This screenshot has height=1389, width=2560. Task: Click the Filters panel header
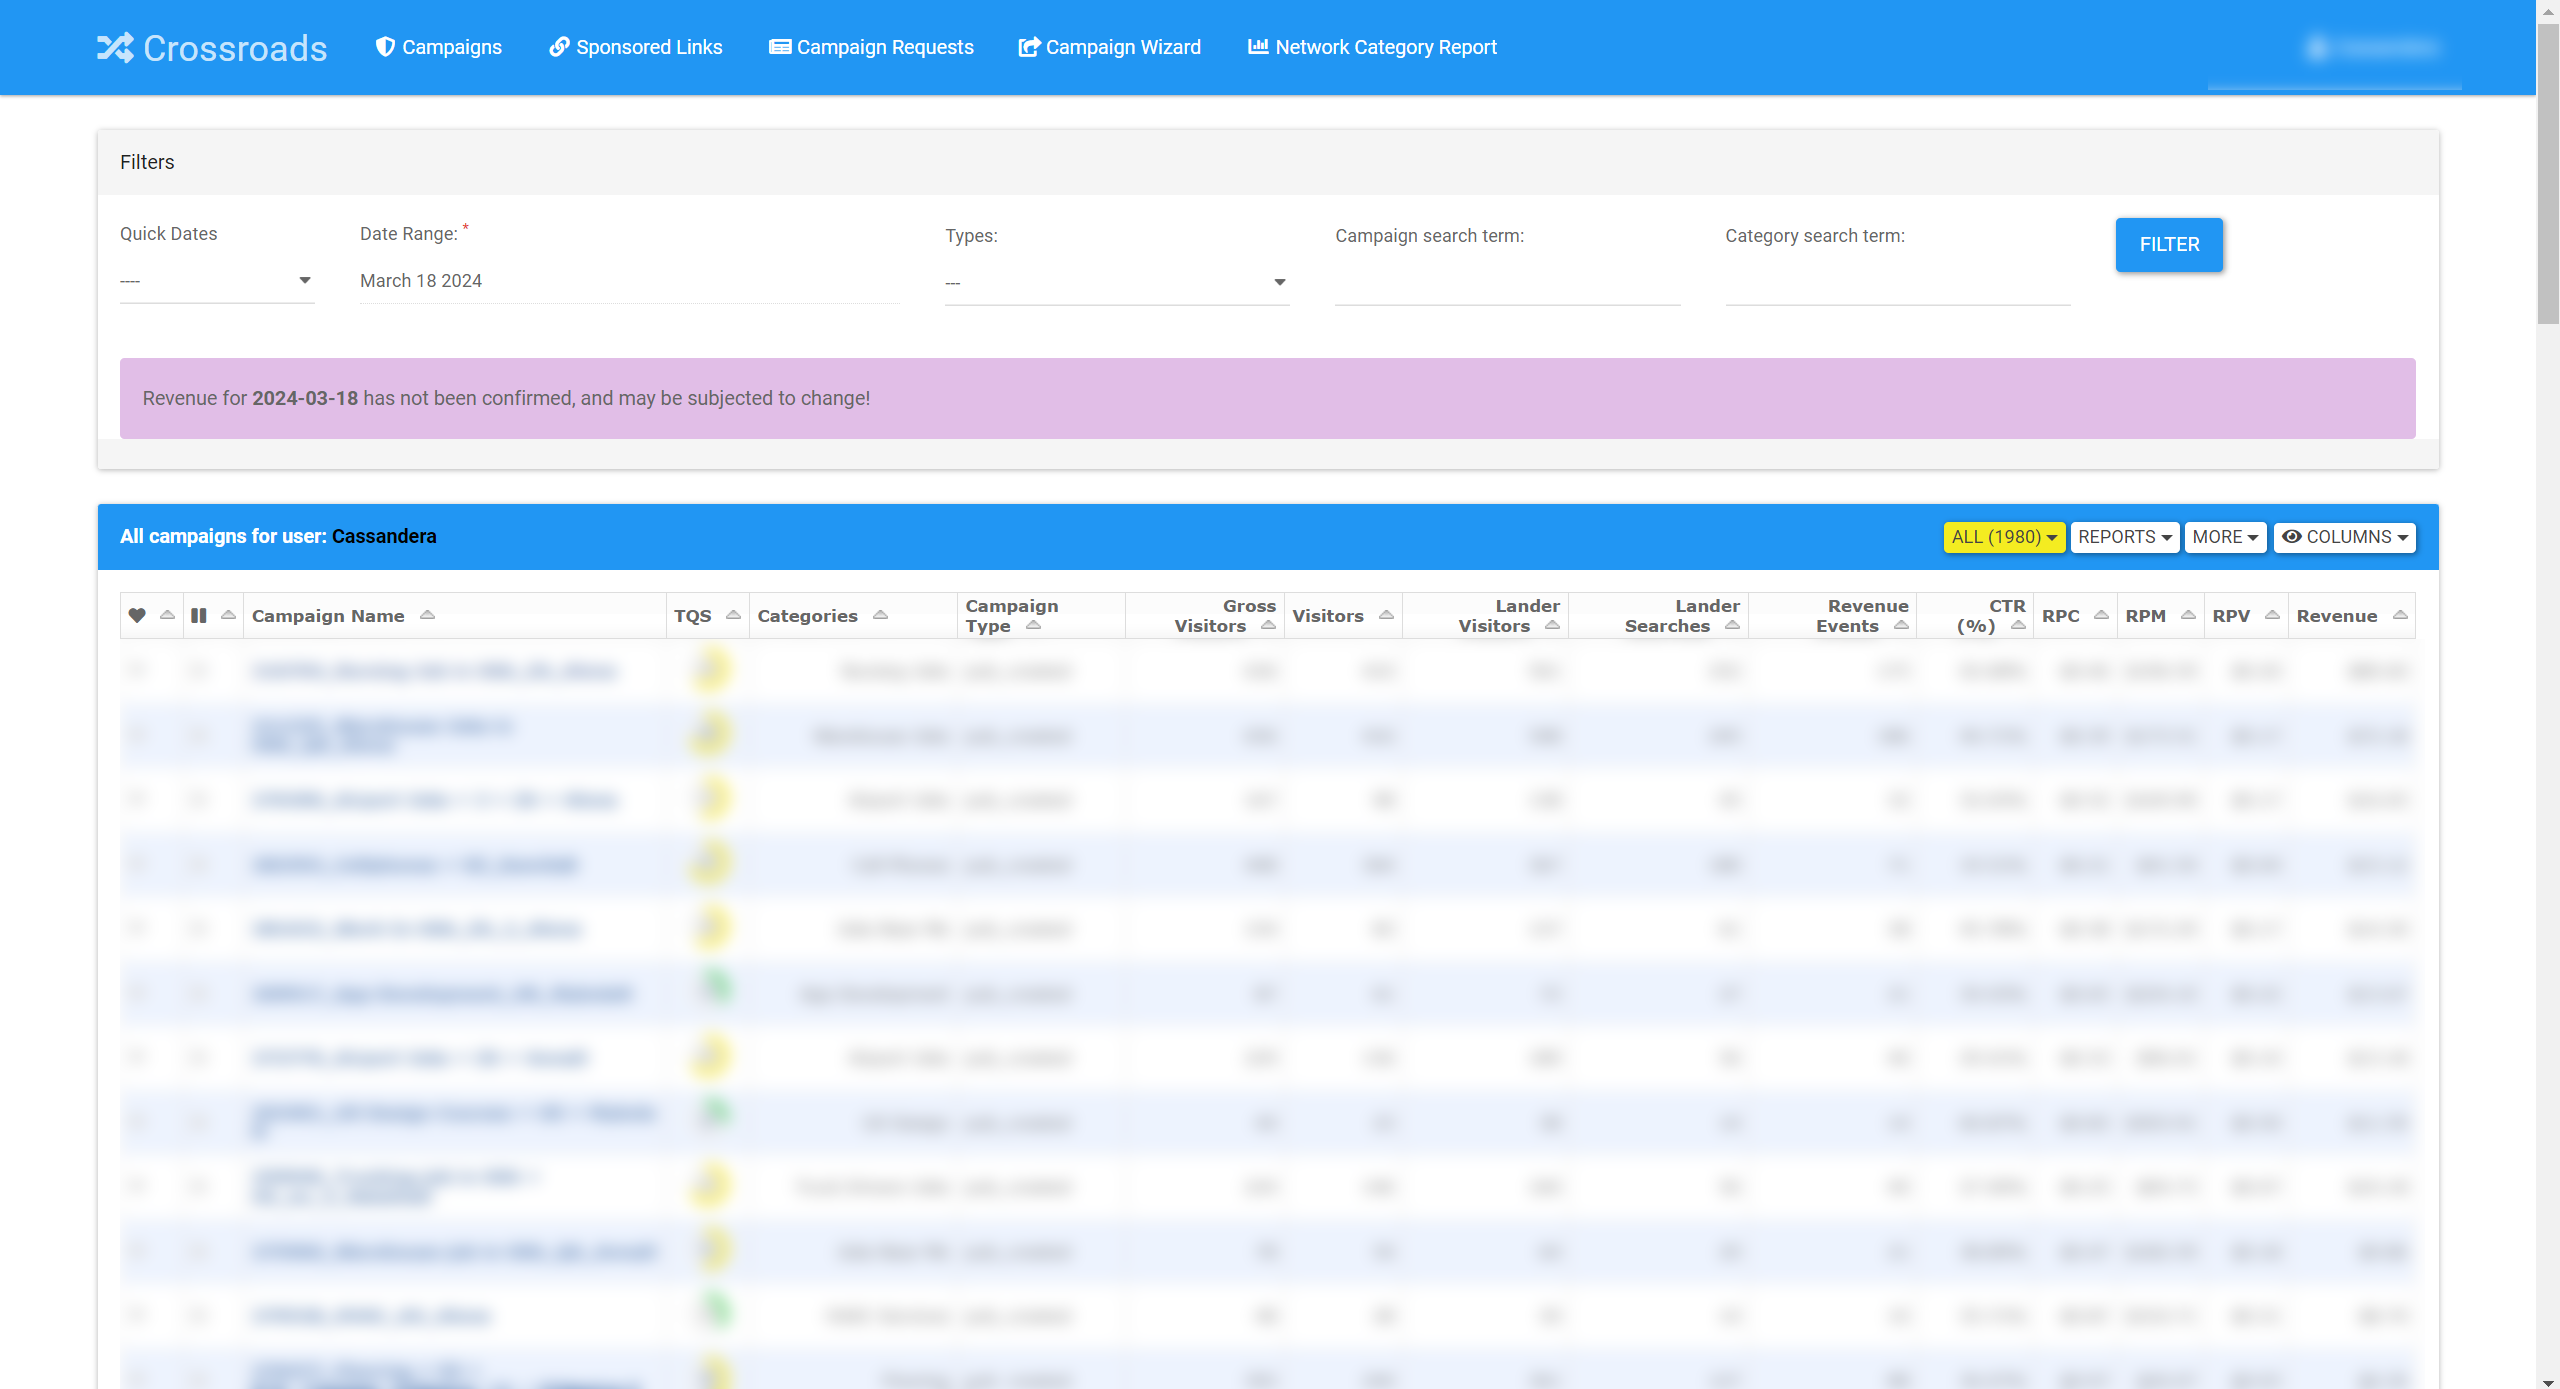pos(1268,162)
